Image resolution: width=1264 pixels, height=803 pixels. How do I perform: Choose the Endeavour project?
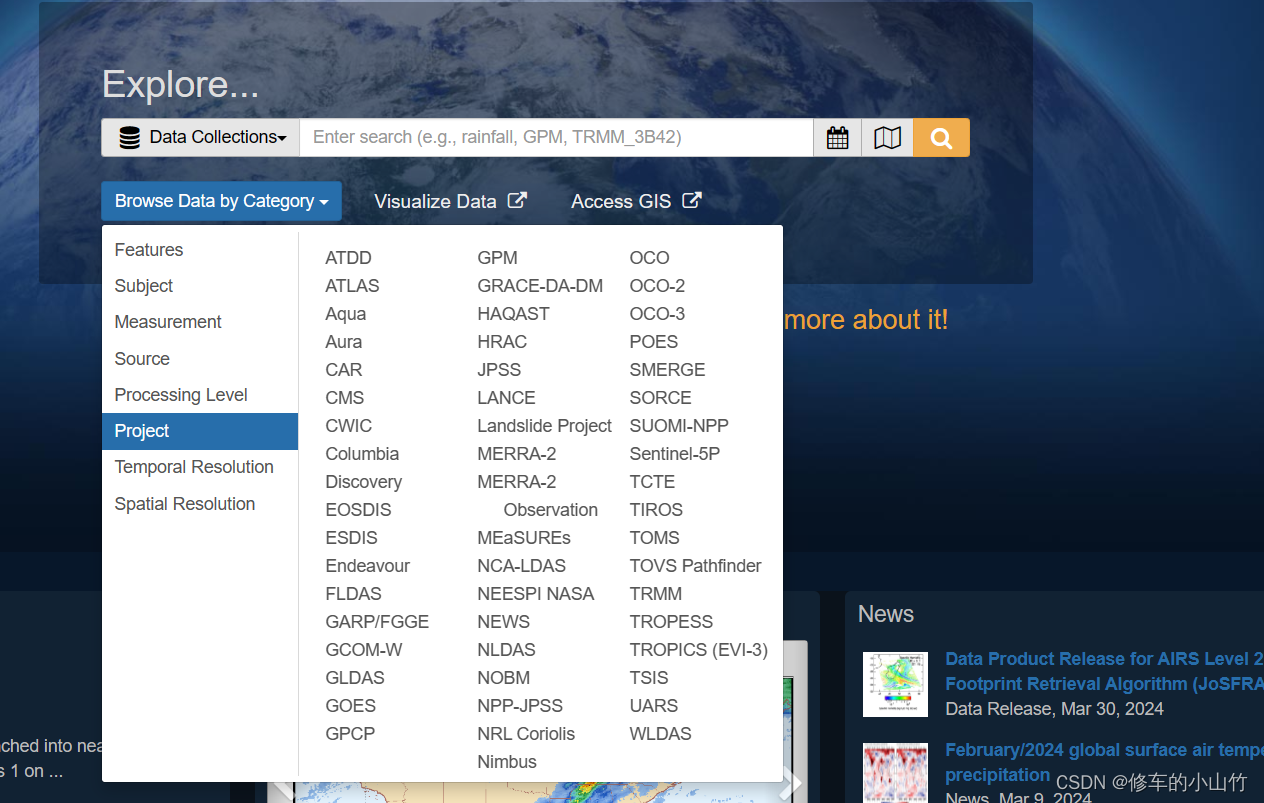coord(368,566)
